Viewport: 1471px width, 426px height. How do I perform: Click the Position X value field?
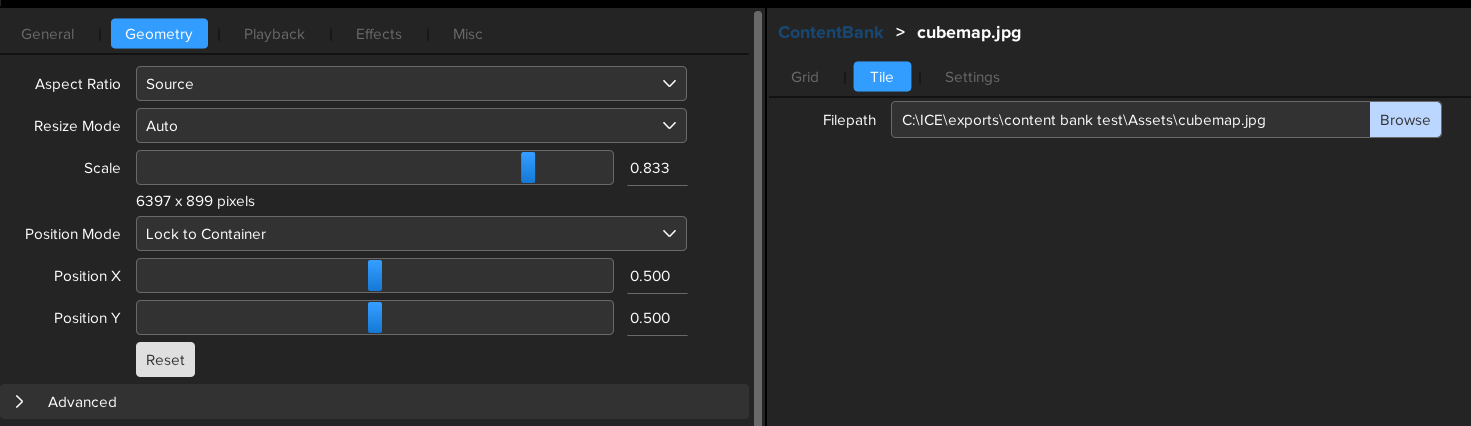tap(656, 276)
